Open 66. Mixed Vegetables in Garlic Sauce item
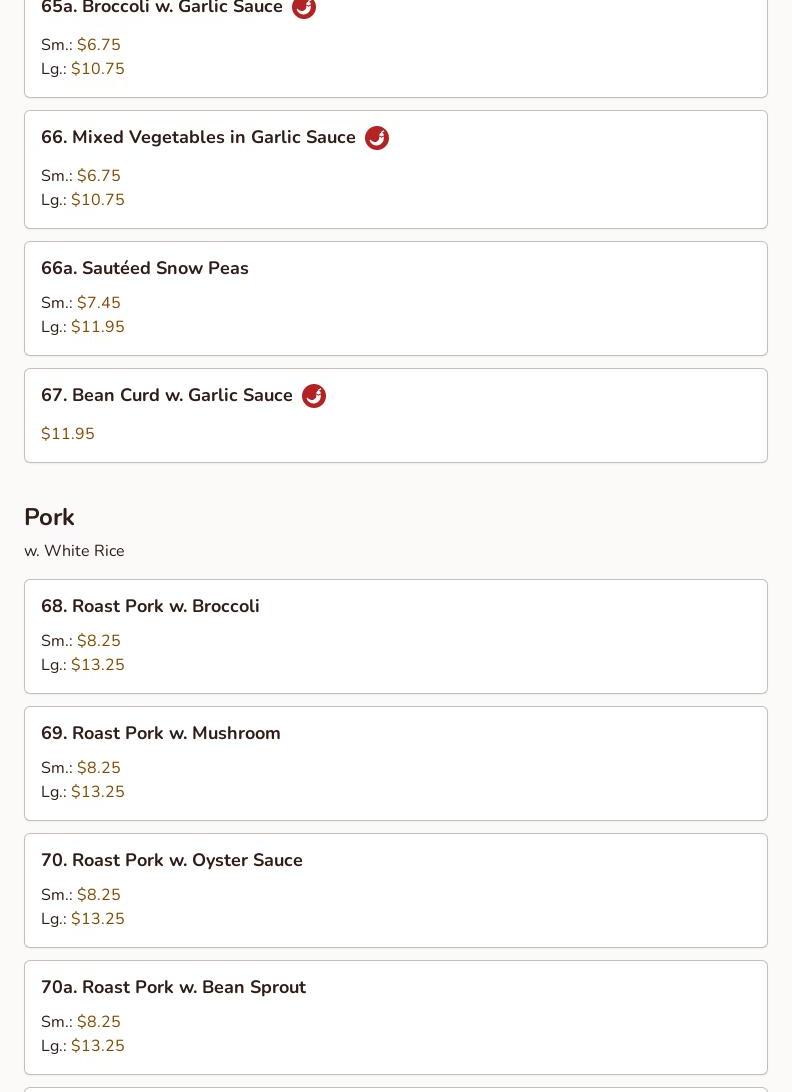Viewport: 792px width, 1092px height. (198, 138)
